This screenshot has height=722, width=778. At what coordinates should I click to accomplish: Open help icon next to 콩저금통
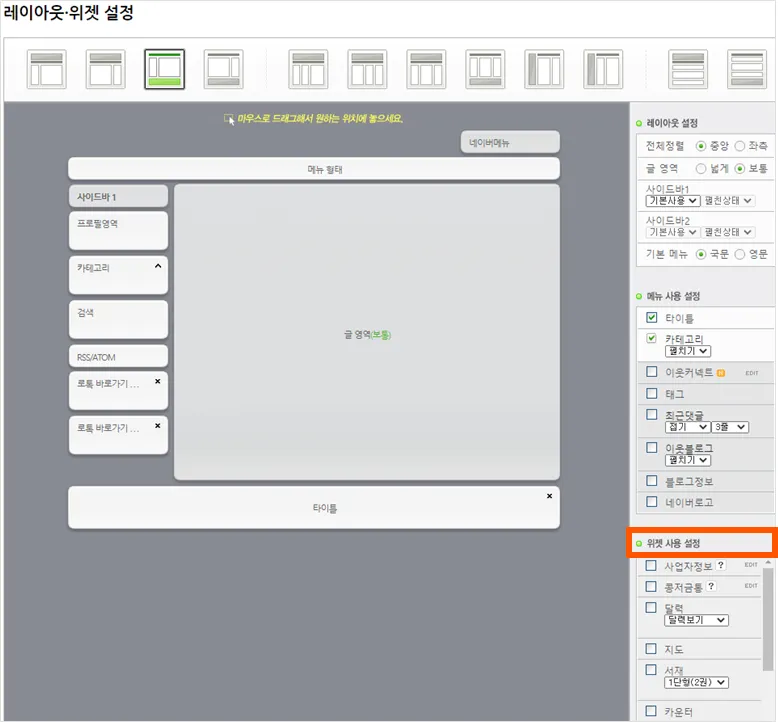tap(711, 586)
